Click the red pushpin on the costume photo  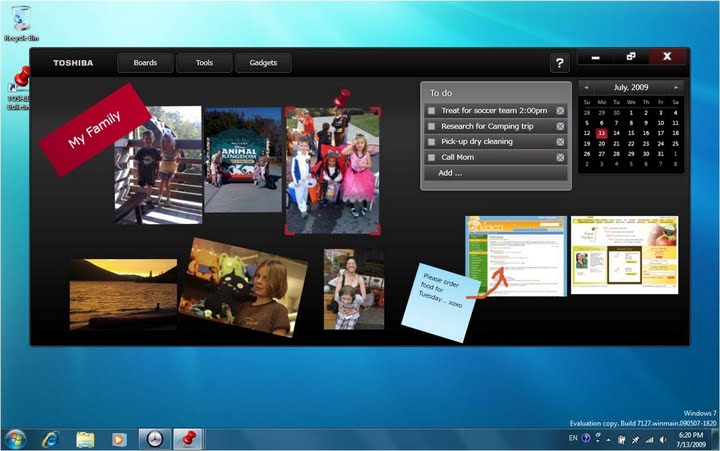[343, 98]
